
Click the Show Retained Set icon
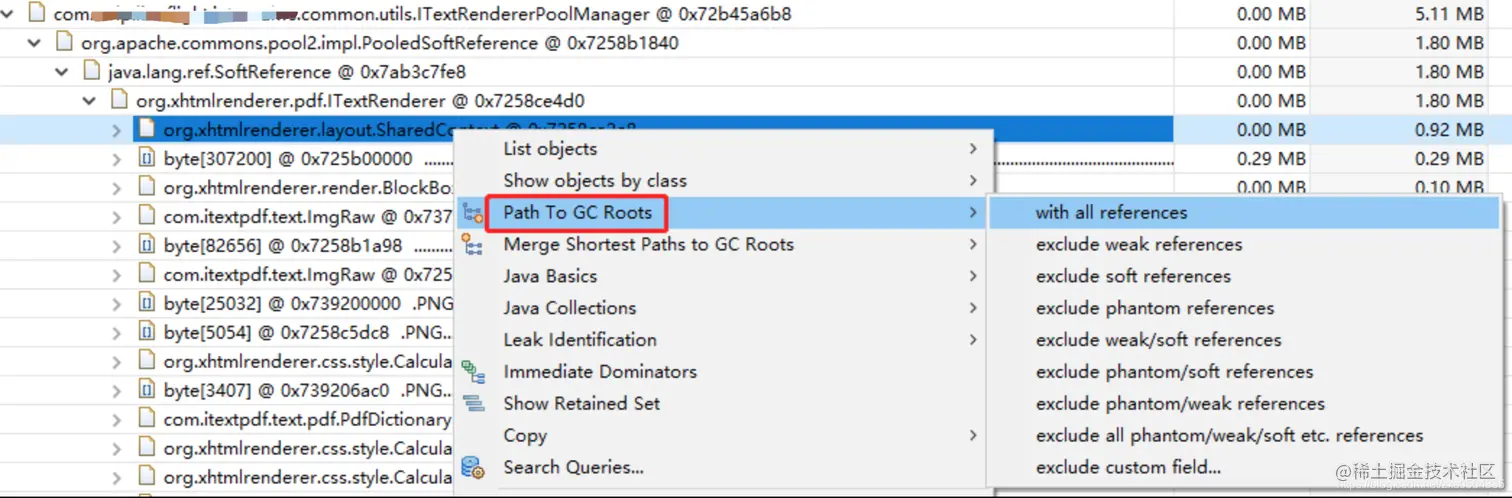pos(473,404)
